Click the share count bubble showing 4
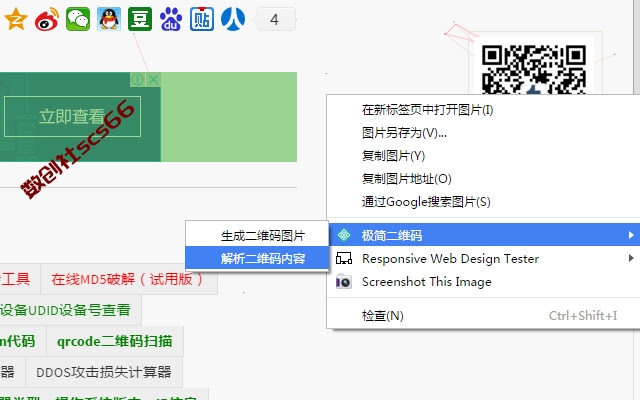This screenshot has height=400, width=640. 274,19
